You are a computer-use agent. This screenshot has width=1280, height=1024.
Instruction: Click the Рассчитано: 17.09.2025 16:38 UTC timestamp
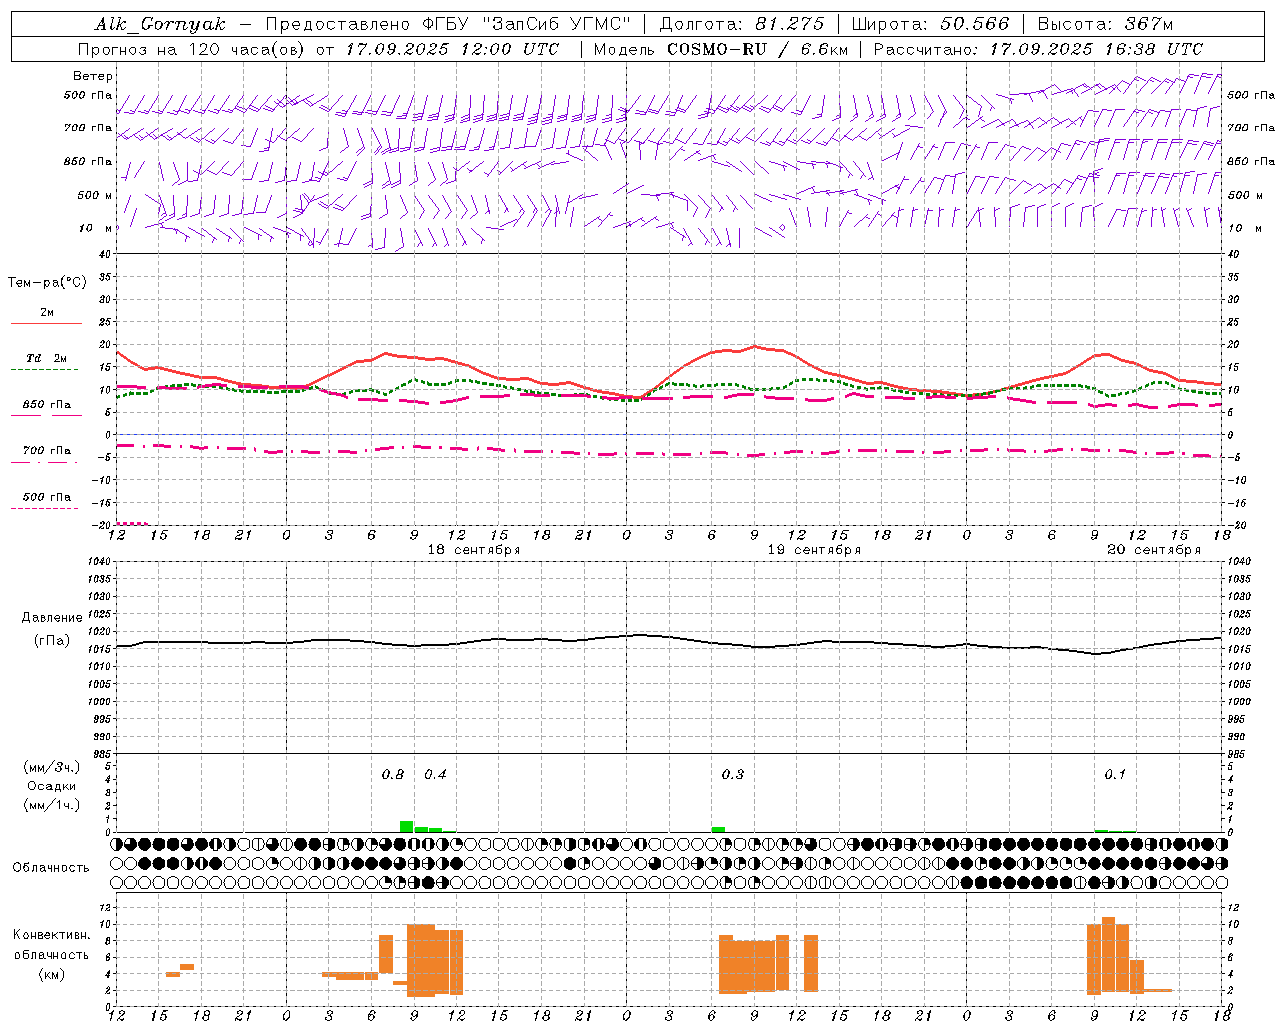[x=1039, y=49]
